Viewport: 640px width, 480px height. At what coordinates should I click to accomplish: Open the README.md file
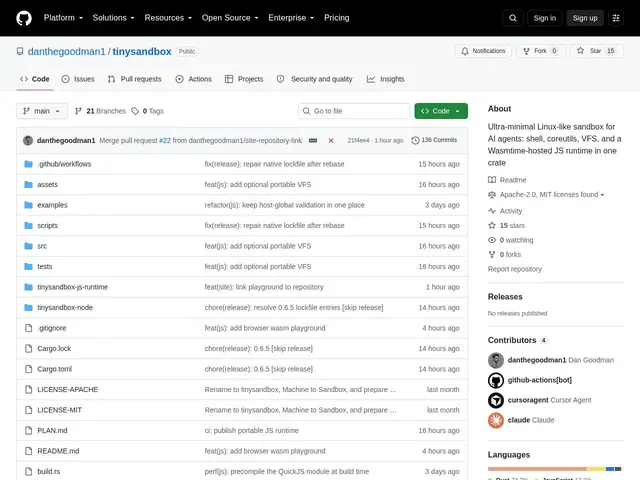point(58,451)
